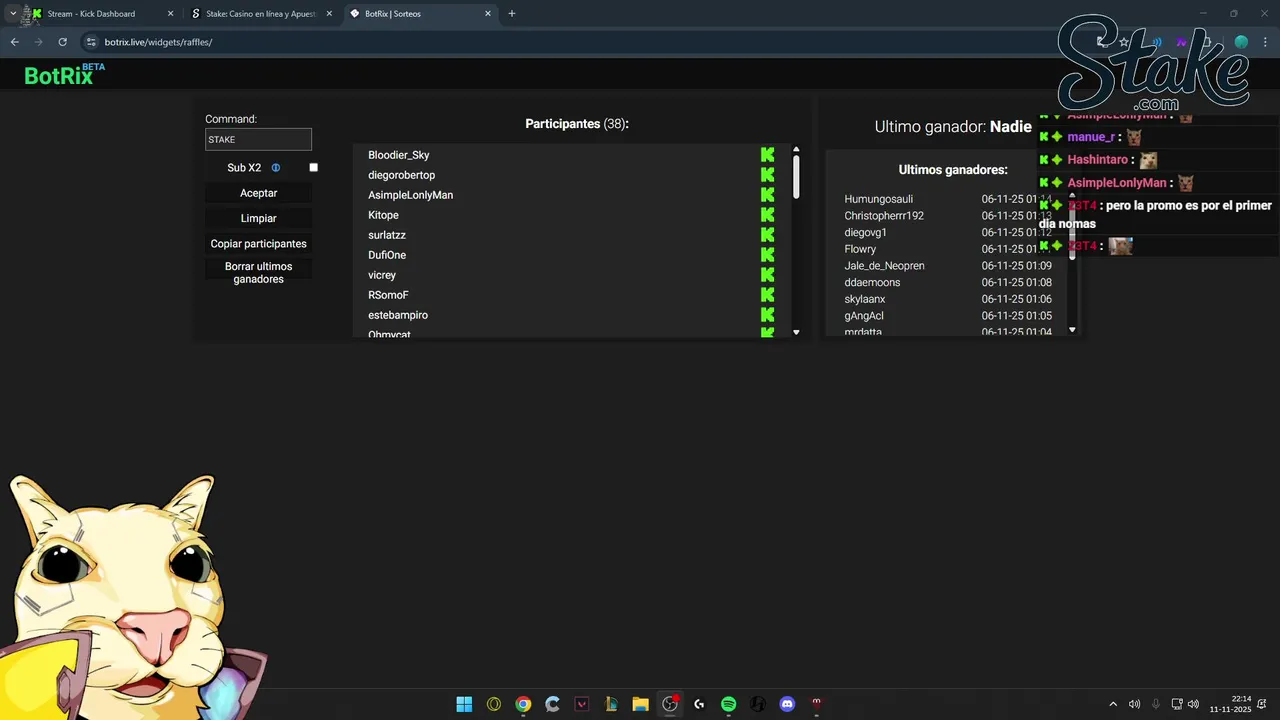Click the Kick icon next to RSomoF
1280x720 pixels.
tap(767, 295)
